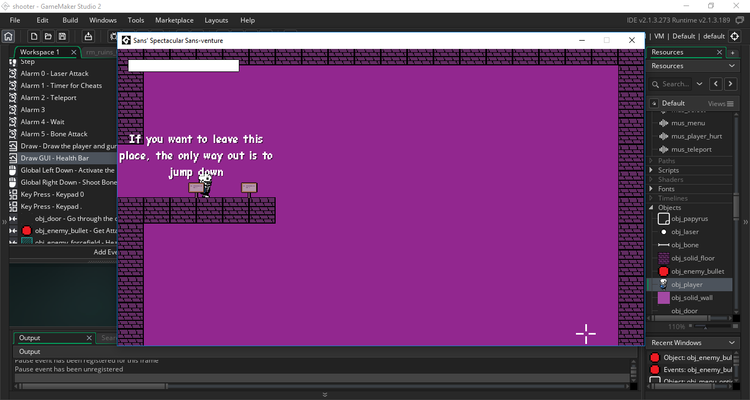Open the Marketplace menu
Image resolution: width=750 pixels, height=400 pixels.
(174, 20)
